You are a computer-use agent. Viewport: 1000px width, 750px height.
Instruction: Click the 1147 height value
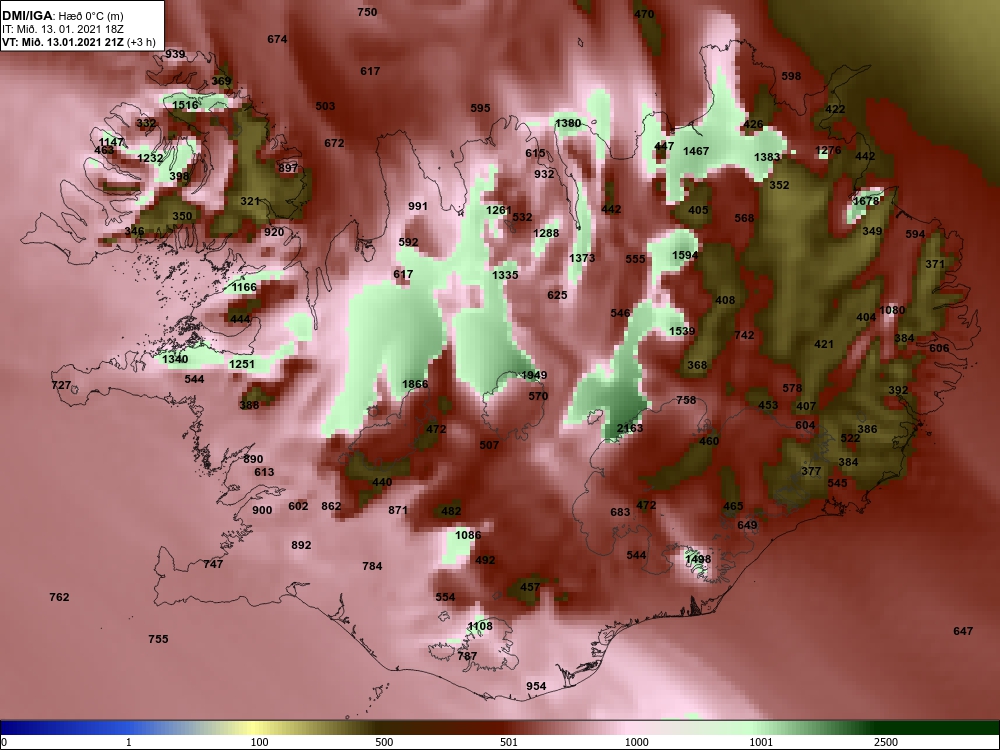[x=112, y=142]
